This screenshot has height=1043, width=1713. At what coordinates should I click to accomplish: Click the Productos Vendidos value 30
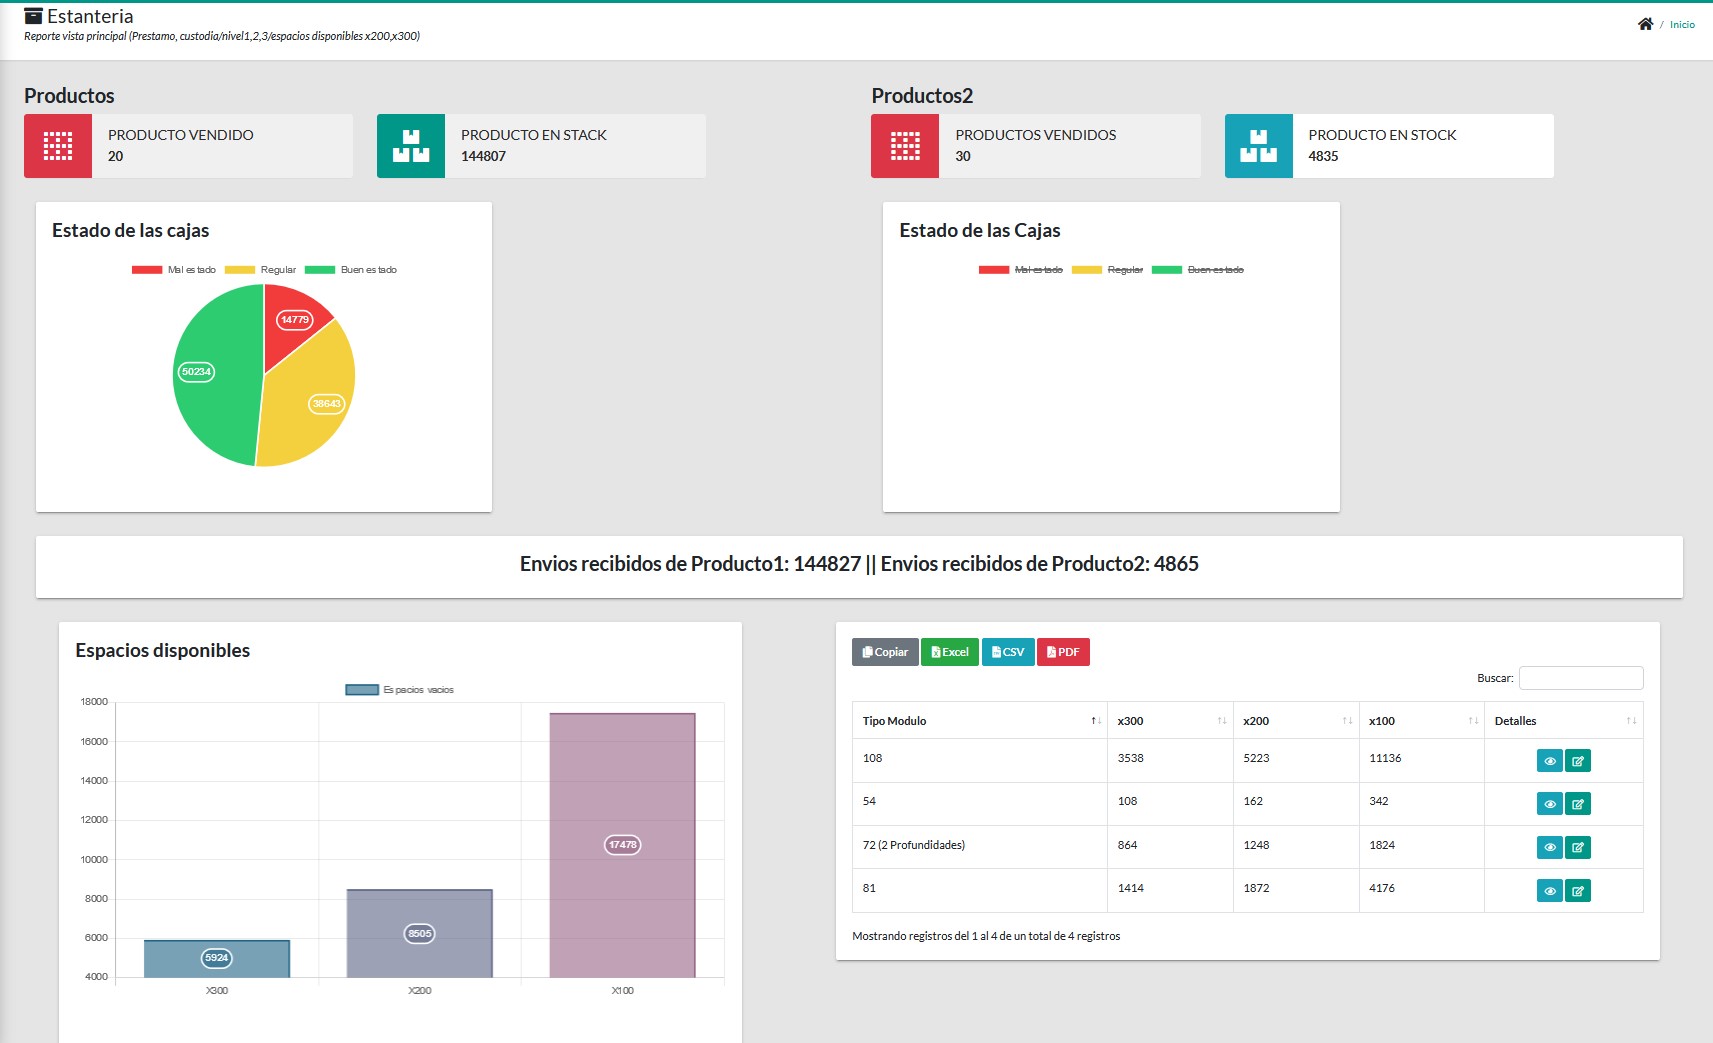pos(963,156)
